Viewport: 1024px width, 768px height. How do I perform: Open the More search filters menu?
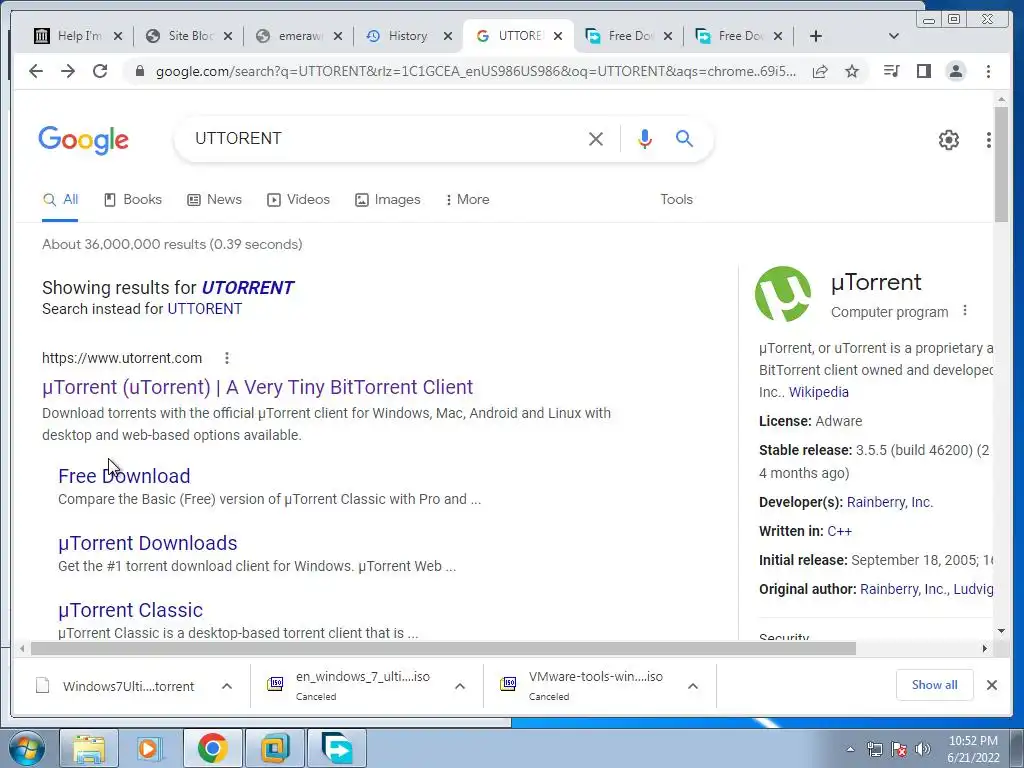coord(467,199)
